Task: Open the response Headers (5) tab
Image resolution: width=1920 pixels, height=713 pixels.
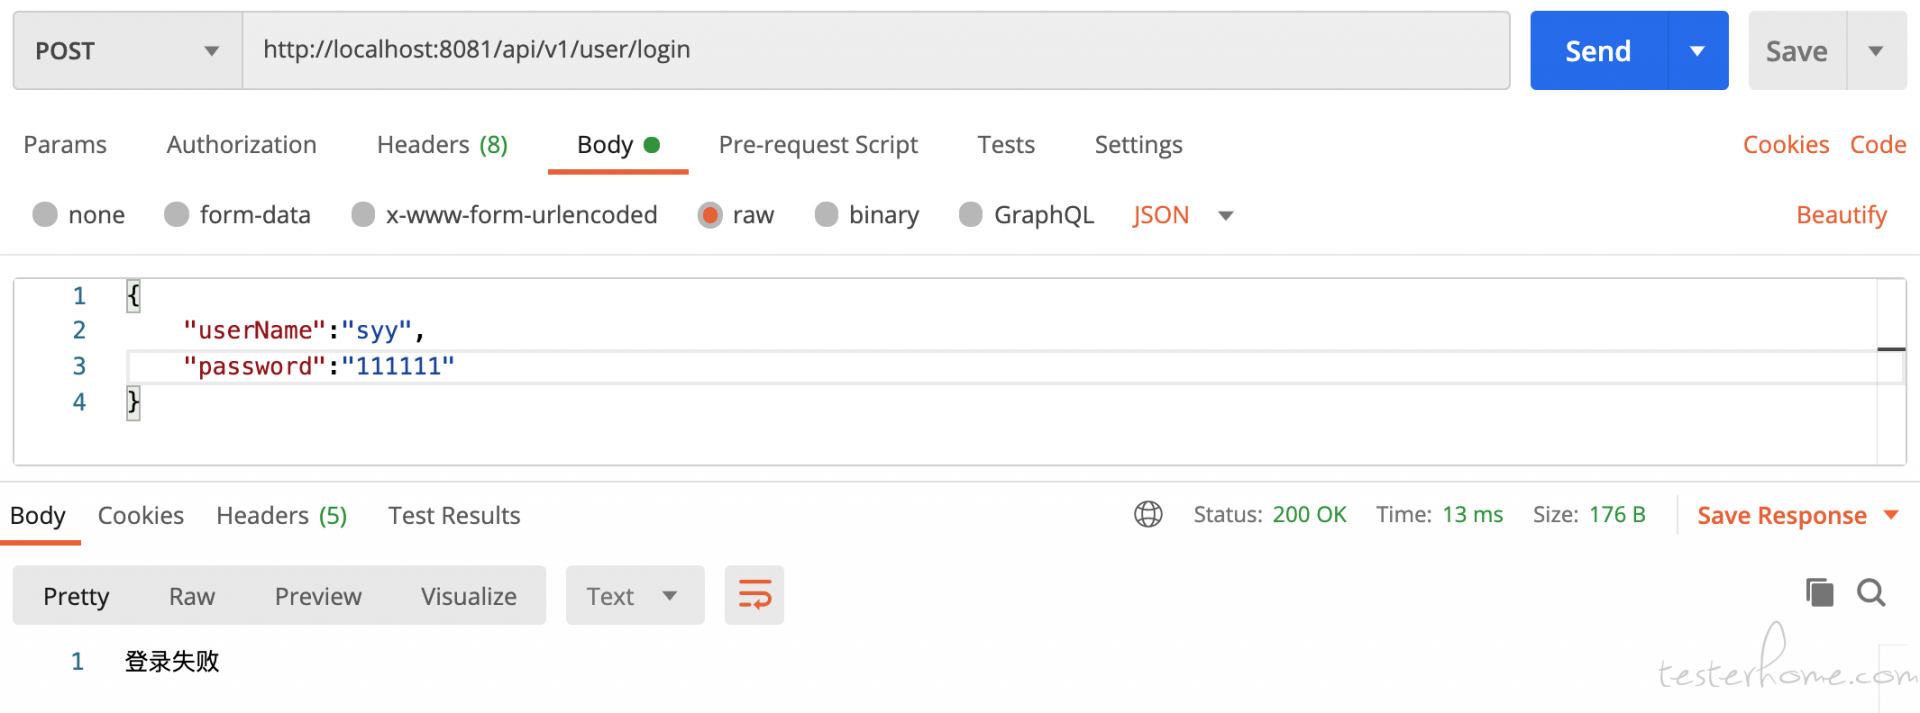Action: (x=282, y=515)
